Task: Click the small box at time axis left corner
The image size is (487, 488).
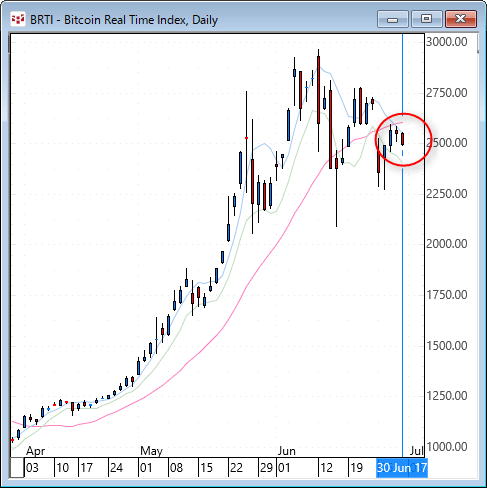Action: click(x=17, y=468)
